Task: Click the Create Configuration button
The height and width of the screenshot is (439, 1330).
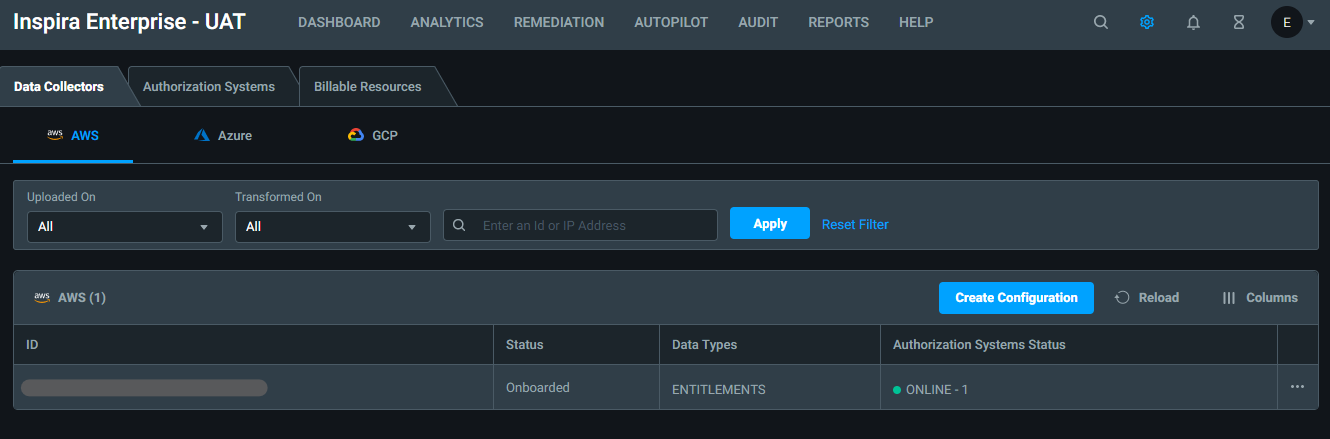Action: (1016, 297)
